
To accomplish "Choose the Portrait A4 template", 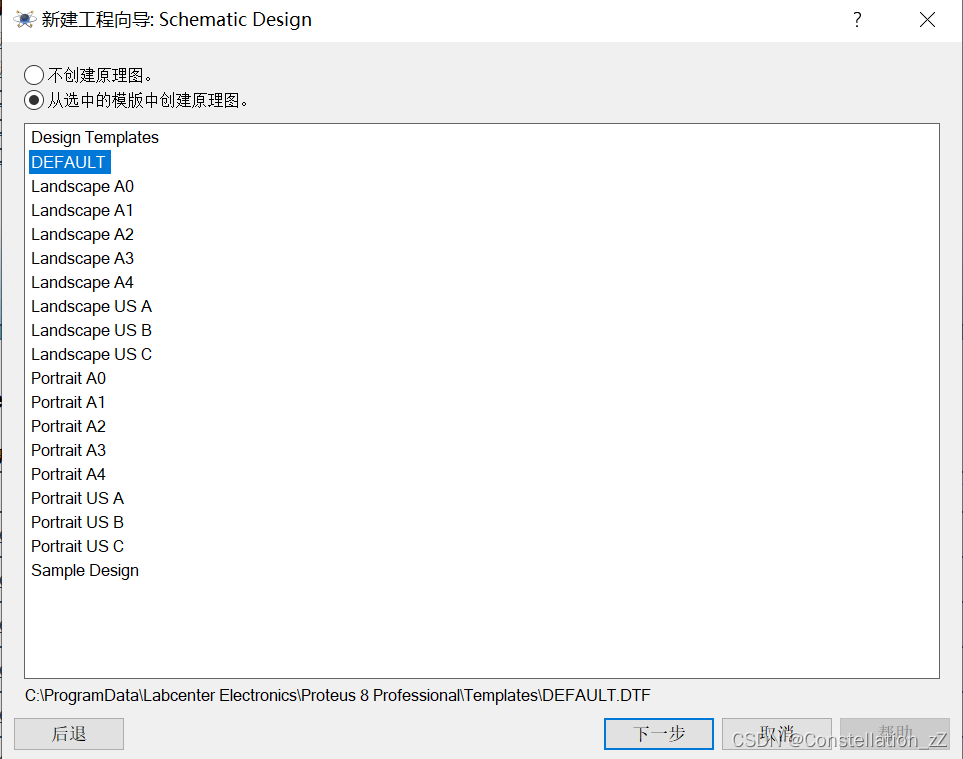I will point(68,473).
